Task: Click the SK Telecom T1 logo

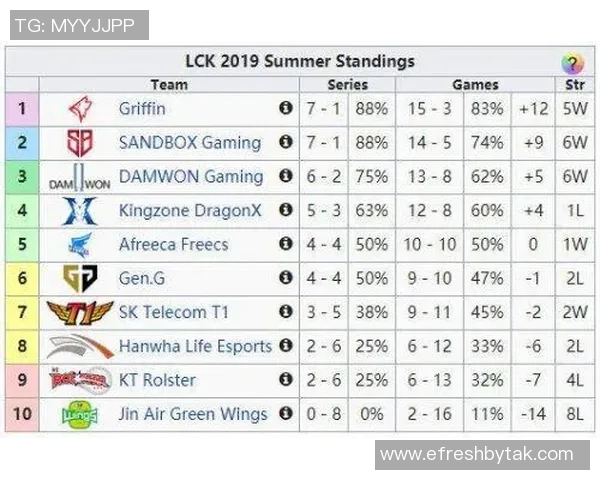Action: (x=79, y=313)
